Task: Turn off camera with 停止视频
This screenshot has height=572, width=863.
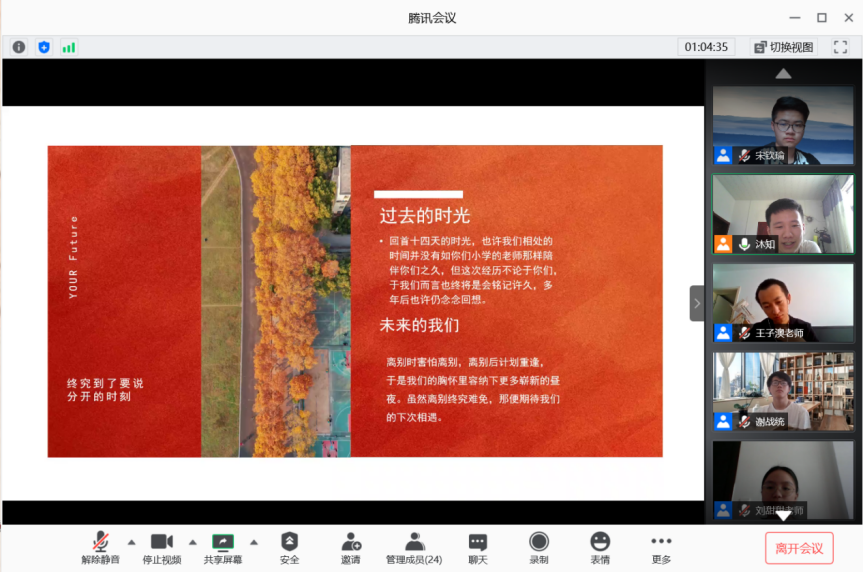Action: tap(162, 547)
